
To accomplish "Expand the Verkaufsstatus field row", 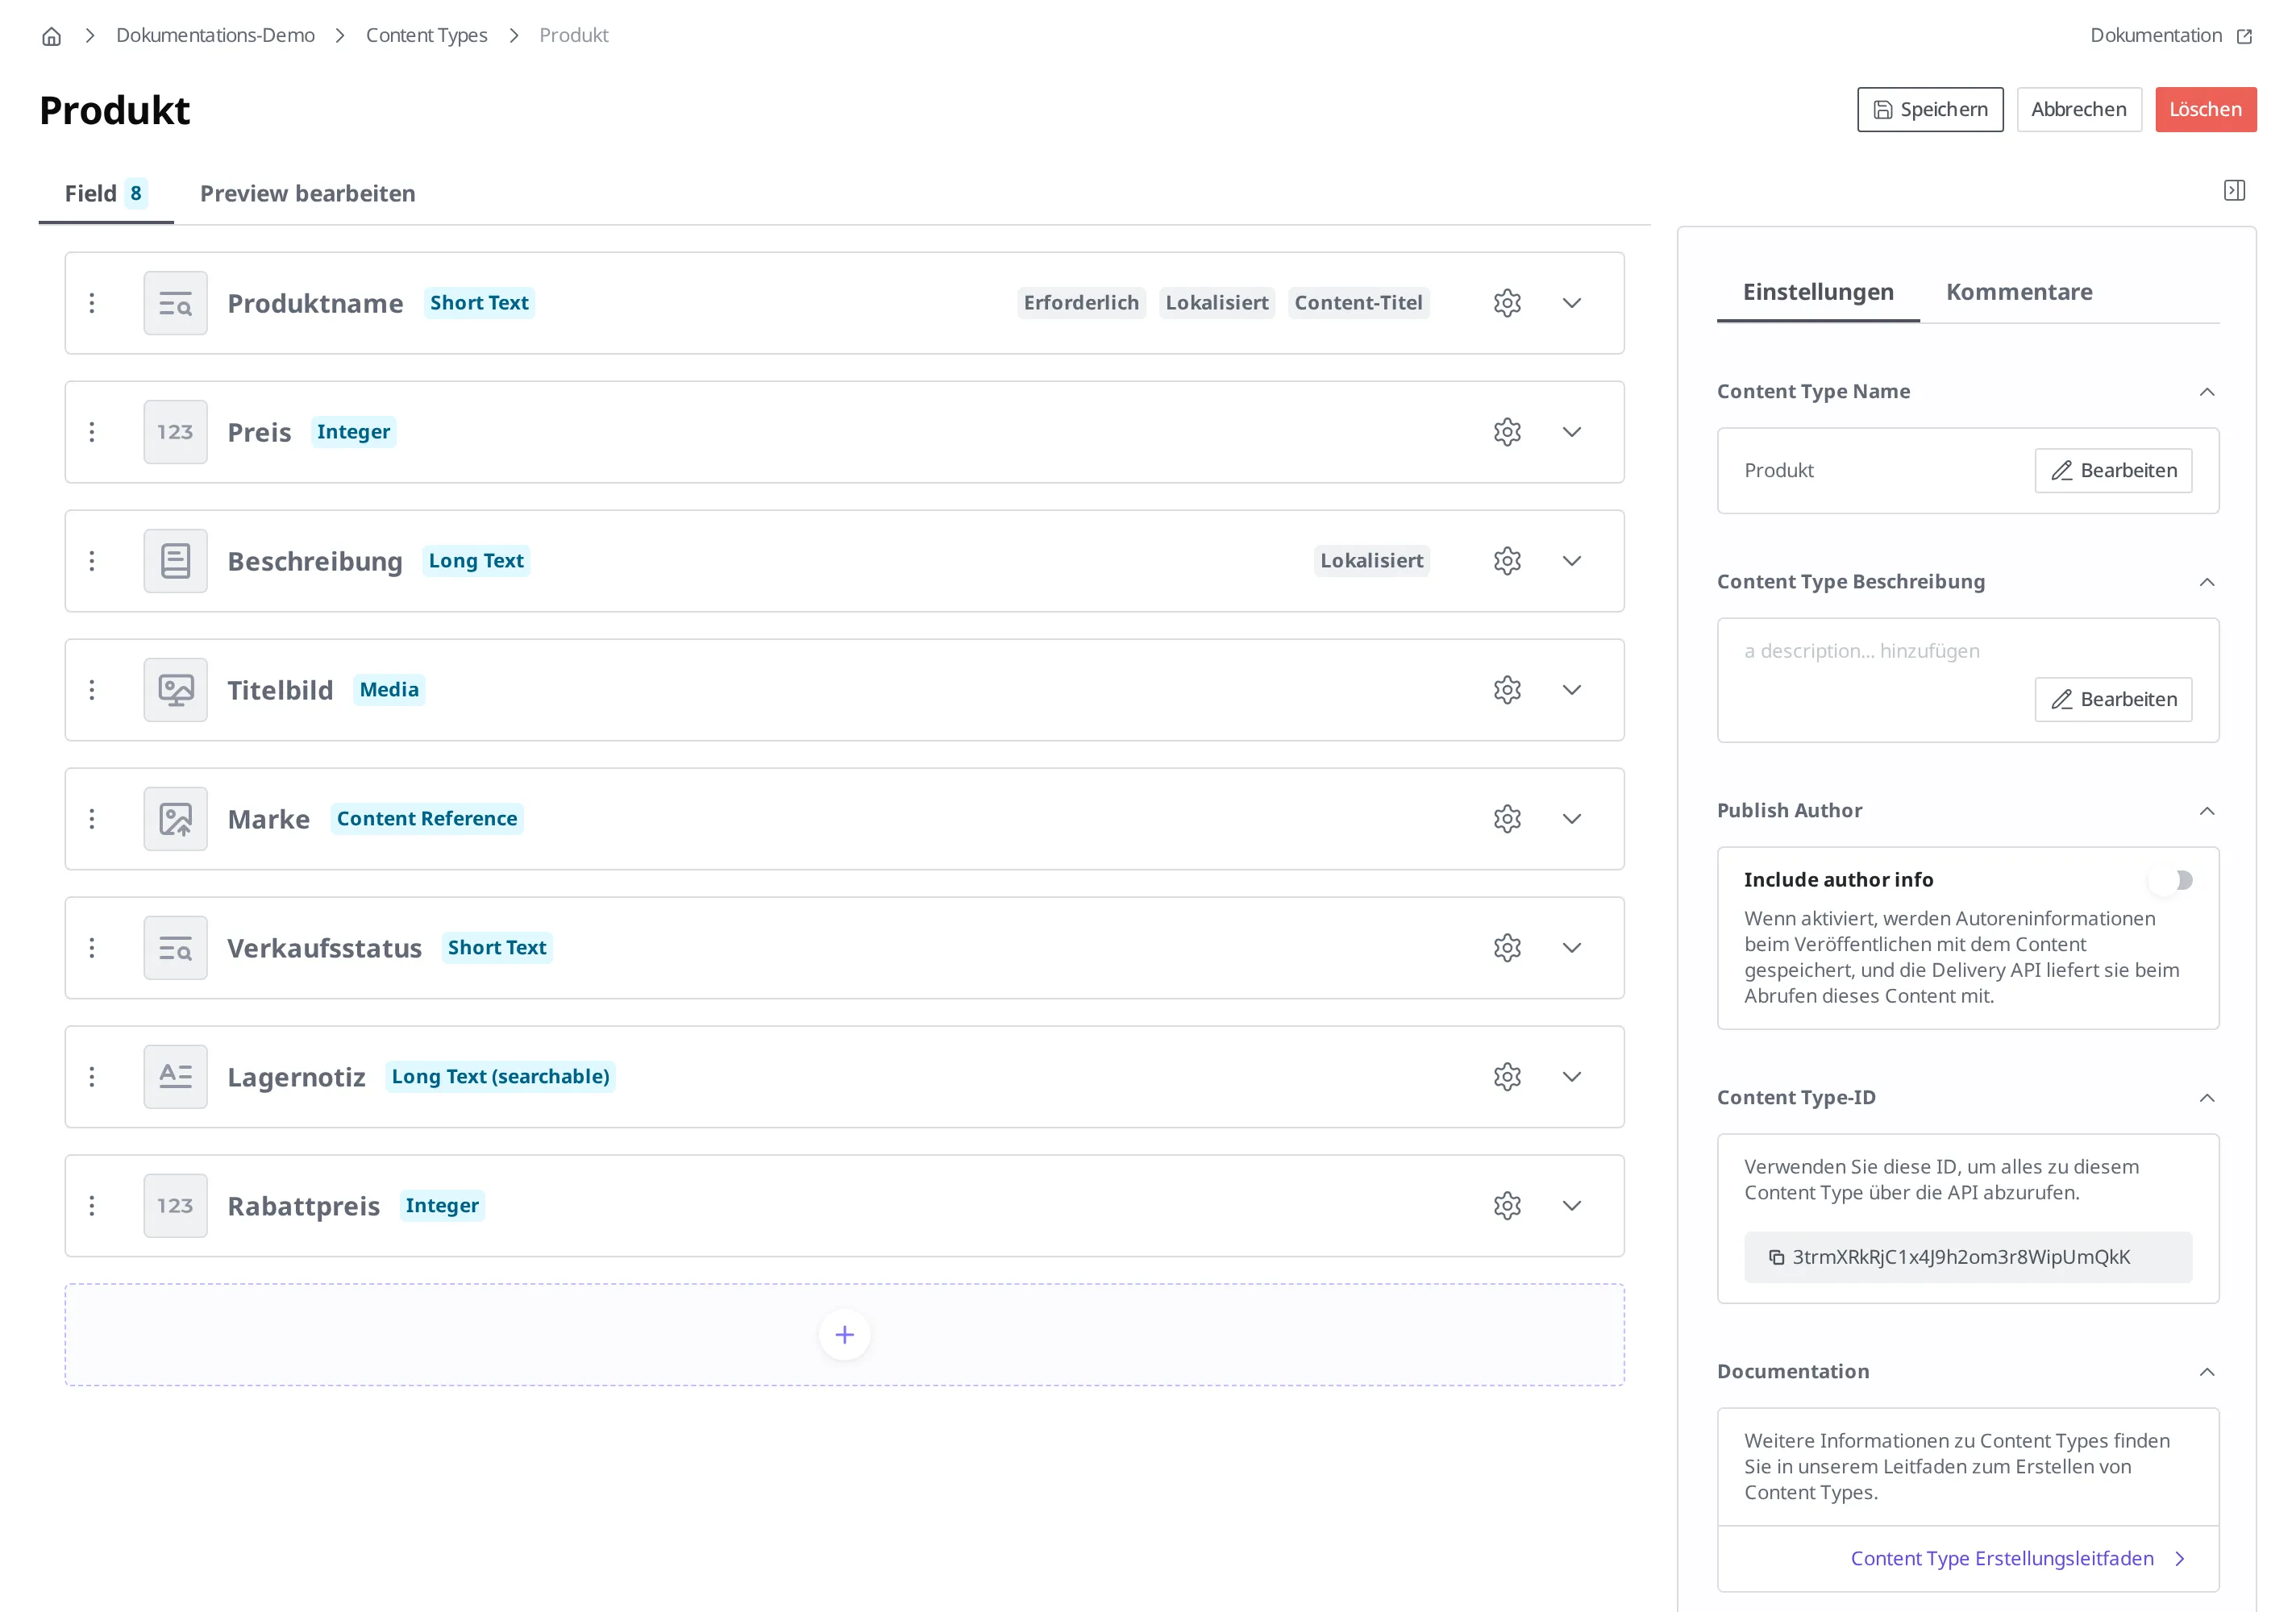I will pyautogui.click(x=1572, y=948).
